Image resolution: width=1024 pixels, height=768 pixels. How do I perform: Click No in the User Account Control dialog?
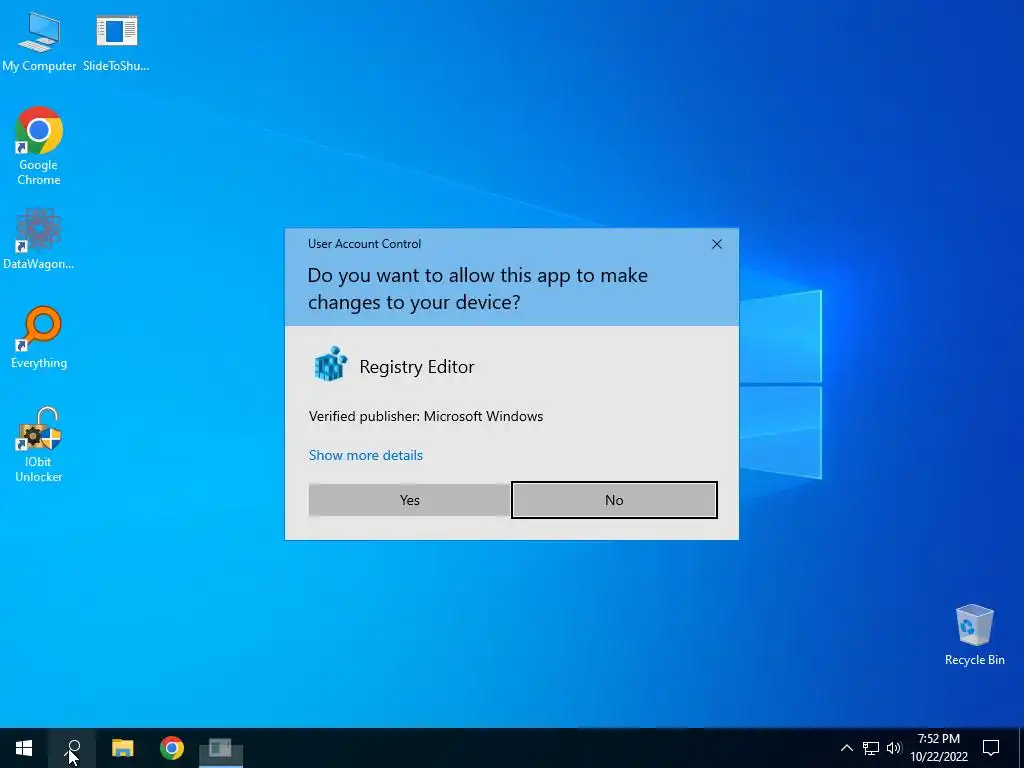pos(614,500)
